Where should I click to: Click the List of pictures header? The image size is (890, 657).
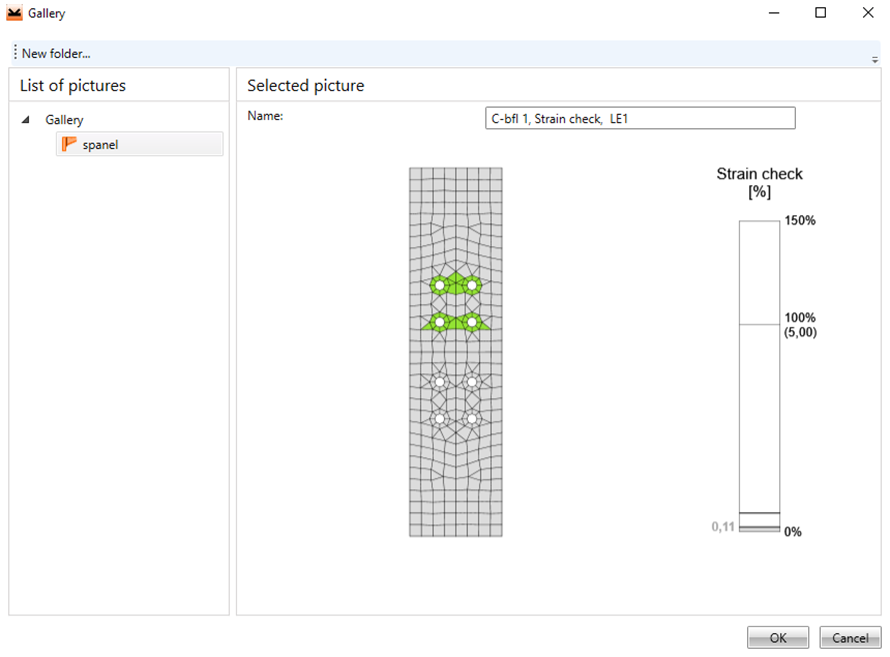[x=73, y=85]
